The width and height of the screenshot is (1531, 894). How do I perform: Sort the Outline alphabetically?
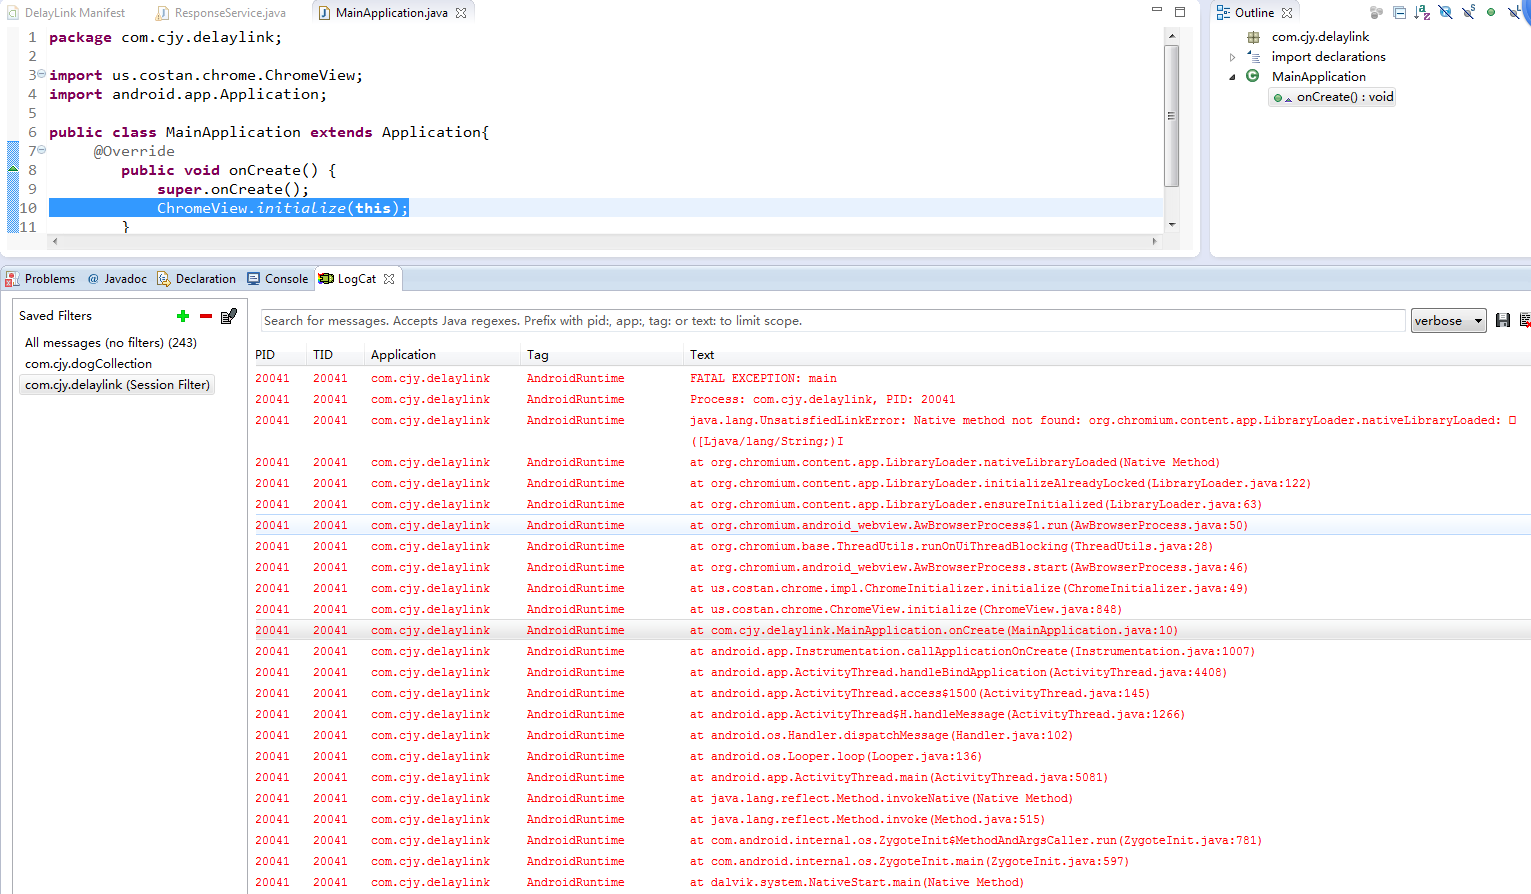[x=1422, y=13]
